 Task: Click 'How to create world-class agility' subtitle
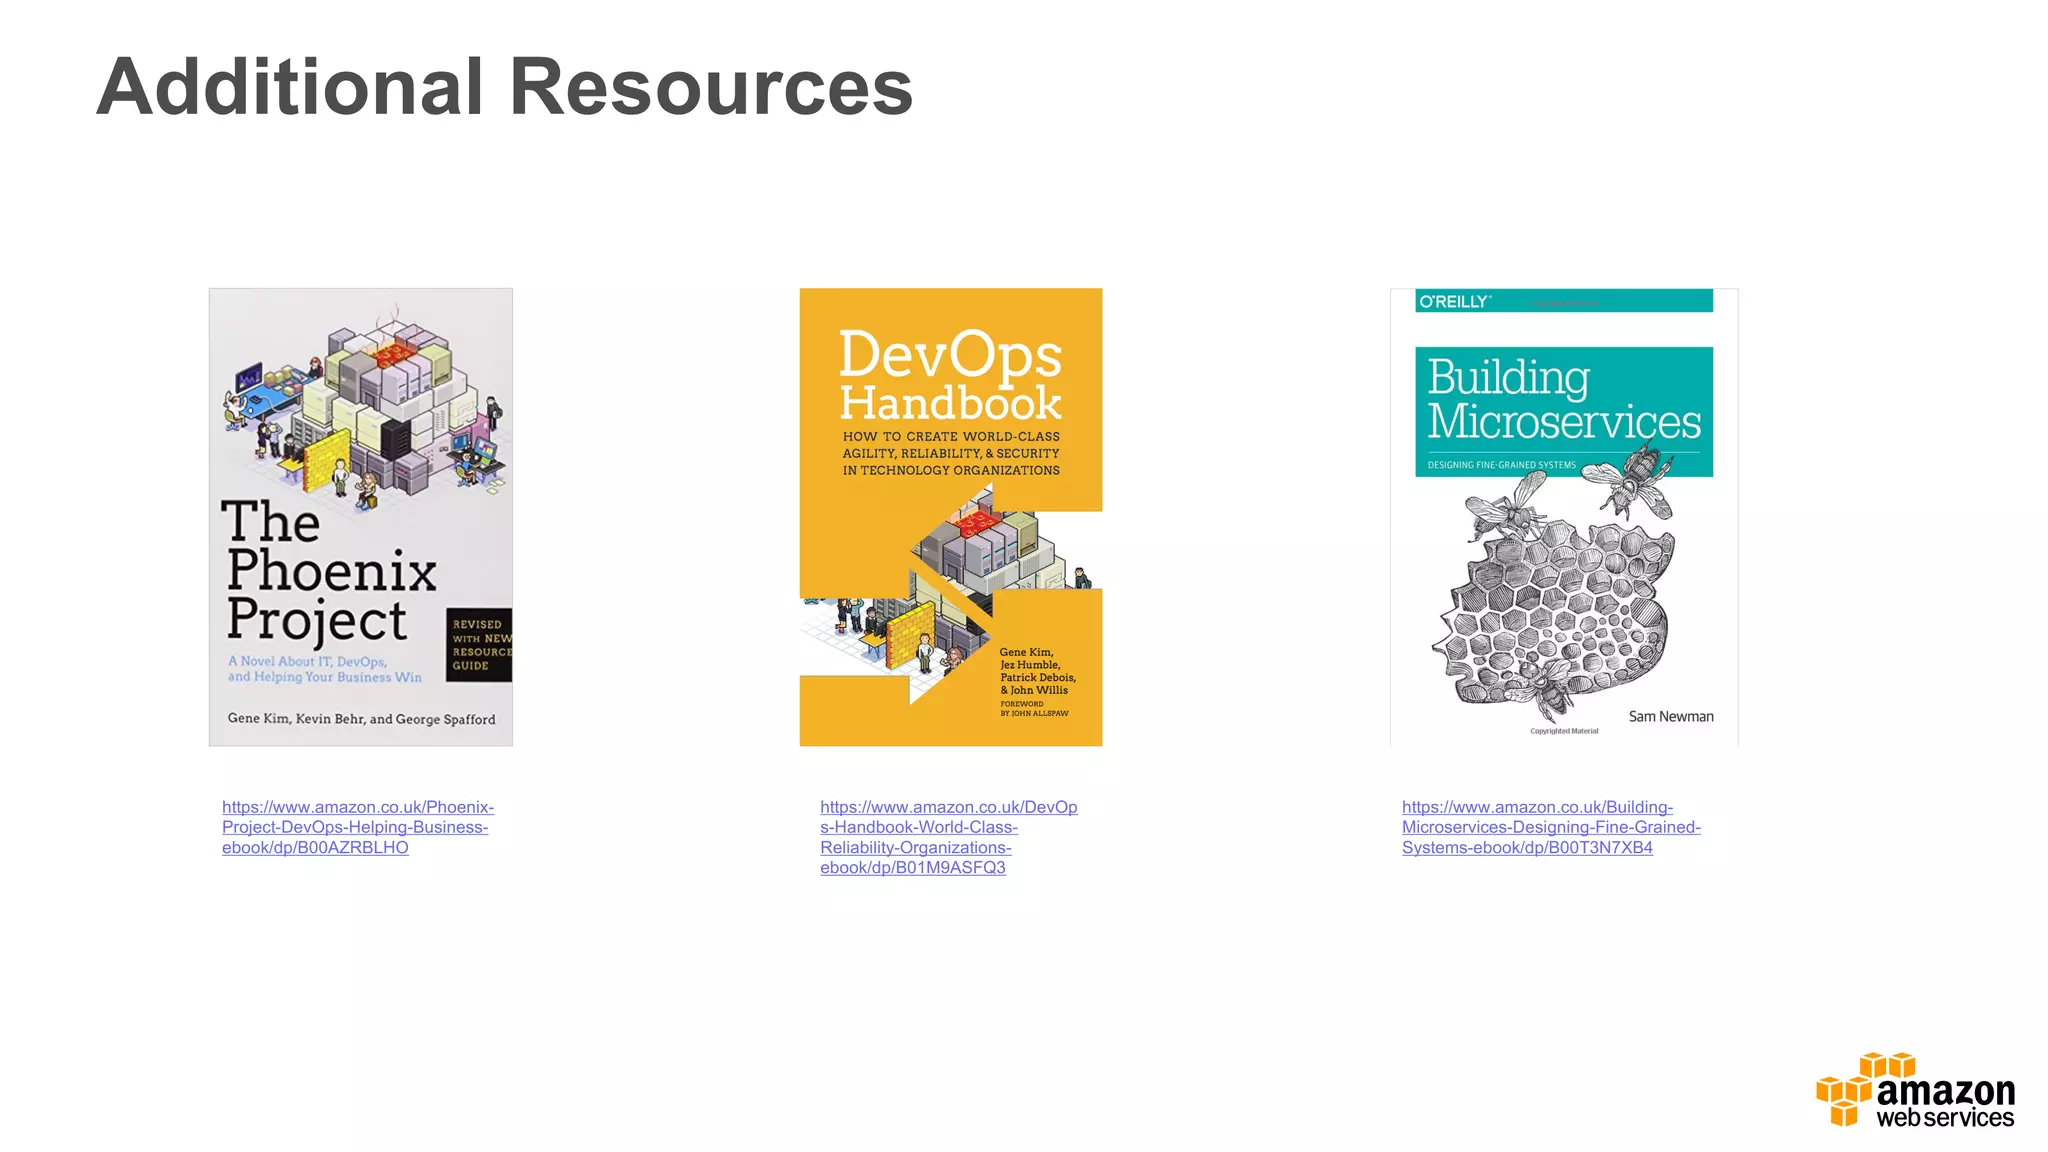(951, 453)
